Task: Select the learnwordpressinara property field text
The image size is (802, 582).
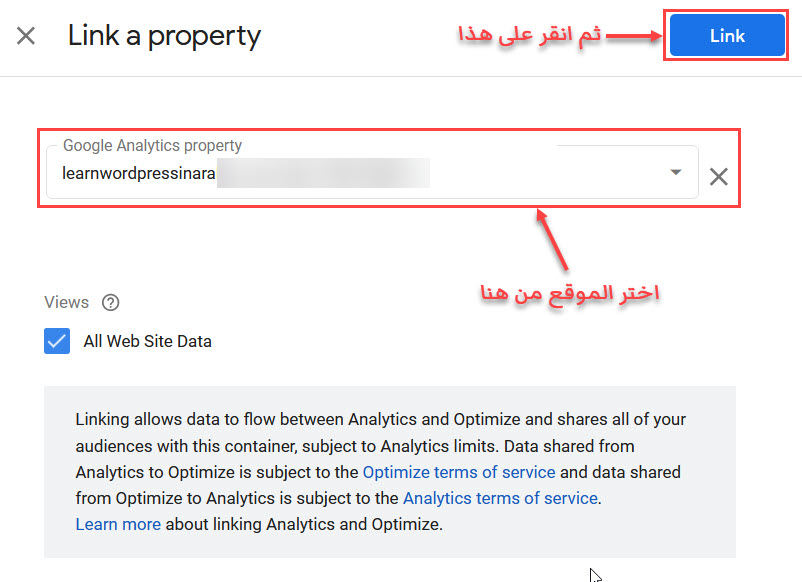Action: pos(139,173)
